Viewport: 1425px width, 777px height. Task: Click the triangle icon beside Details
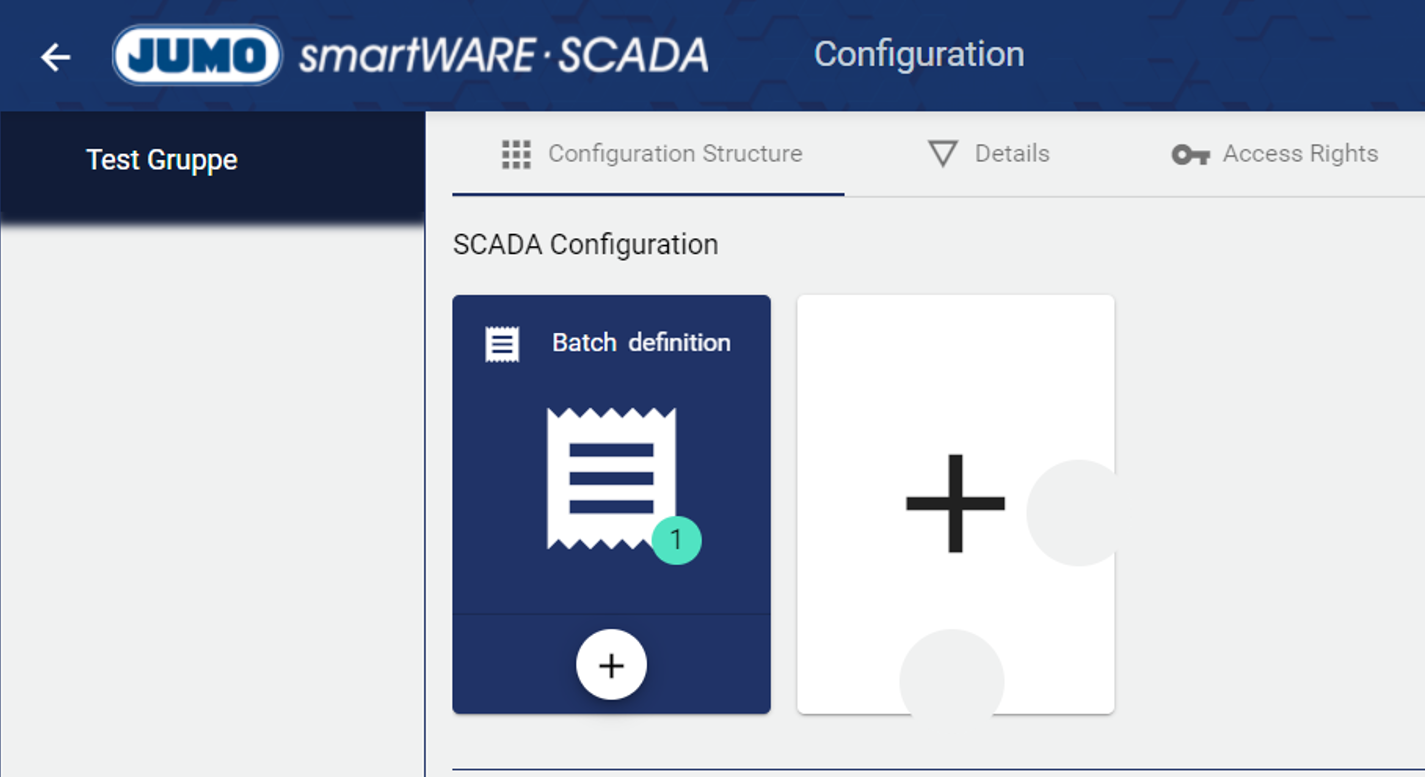click(942, 154)
